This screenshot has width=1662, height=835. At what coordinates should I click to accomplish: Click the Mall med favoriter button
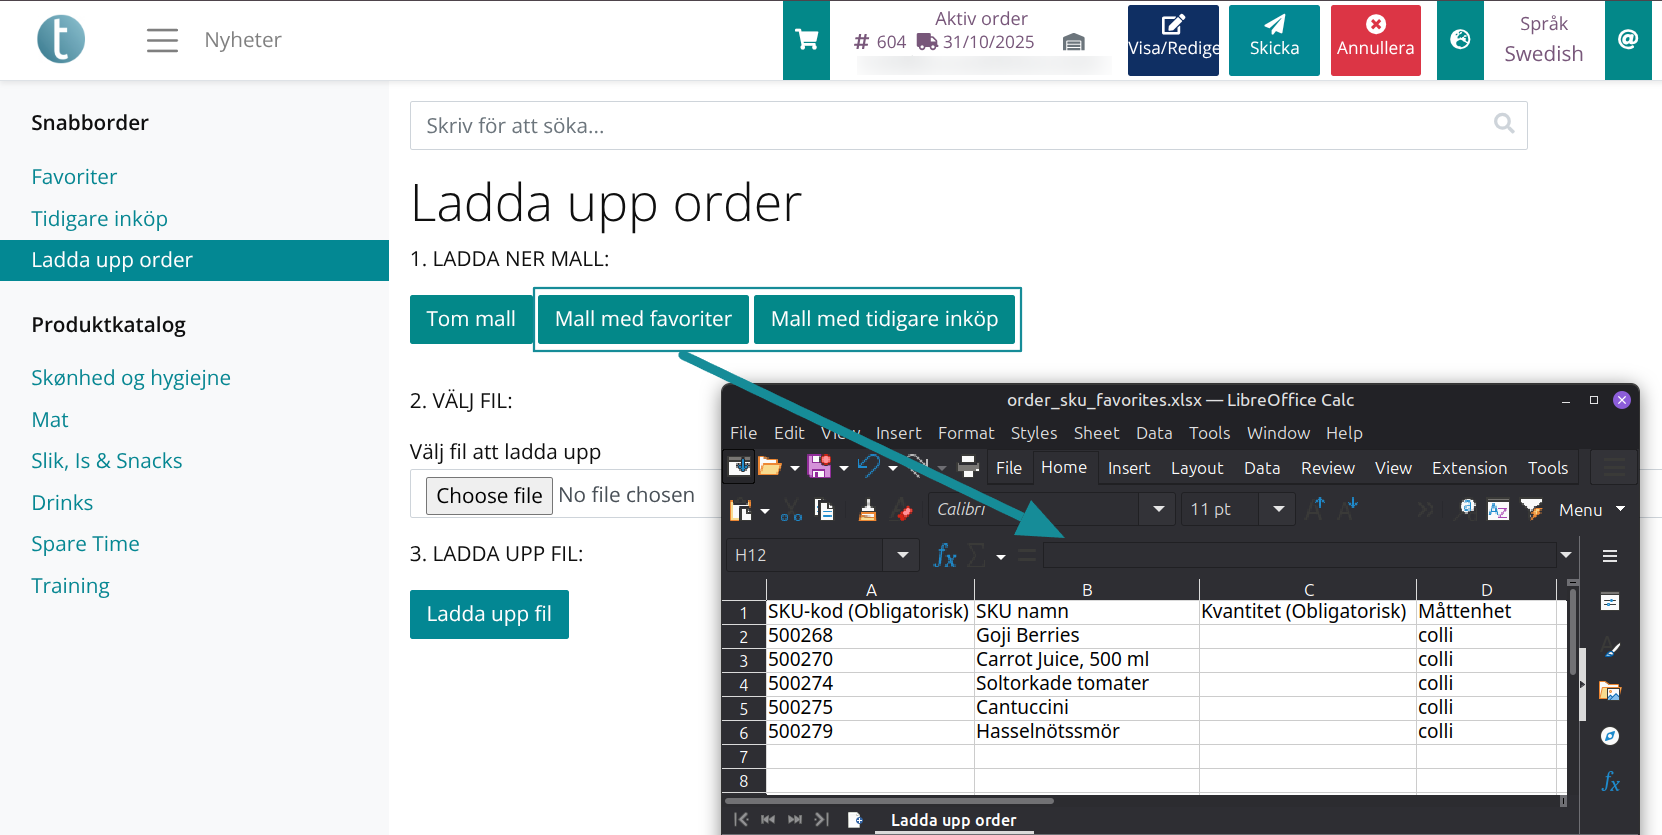643,319
